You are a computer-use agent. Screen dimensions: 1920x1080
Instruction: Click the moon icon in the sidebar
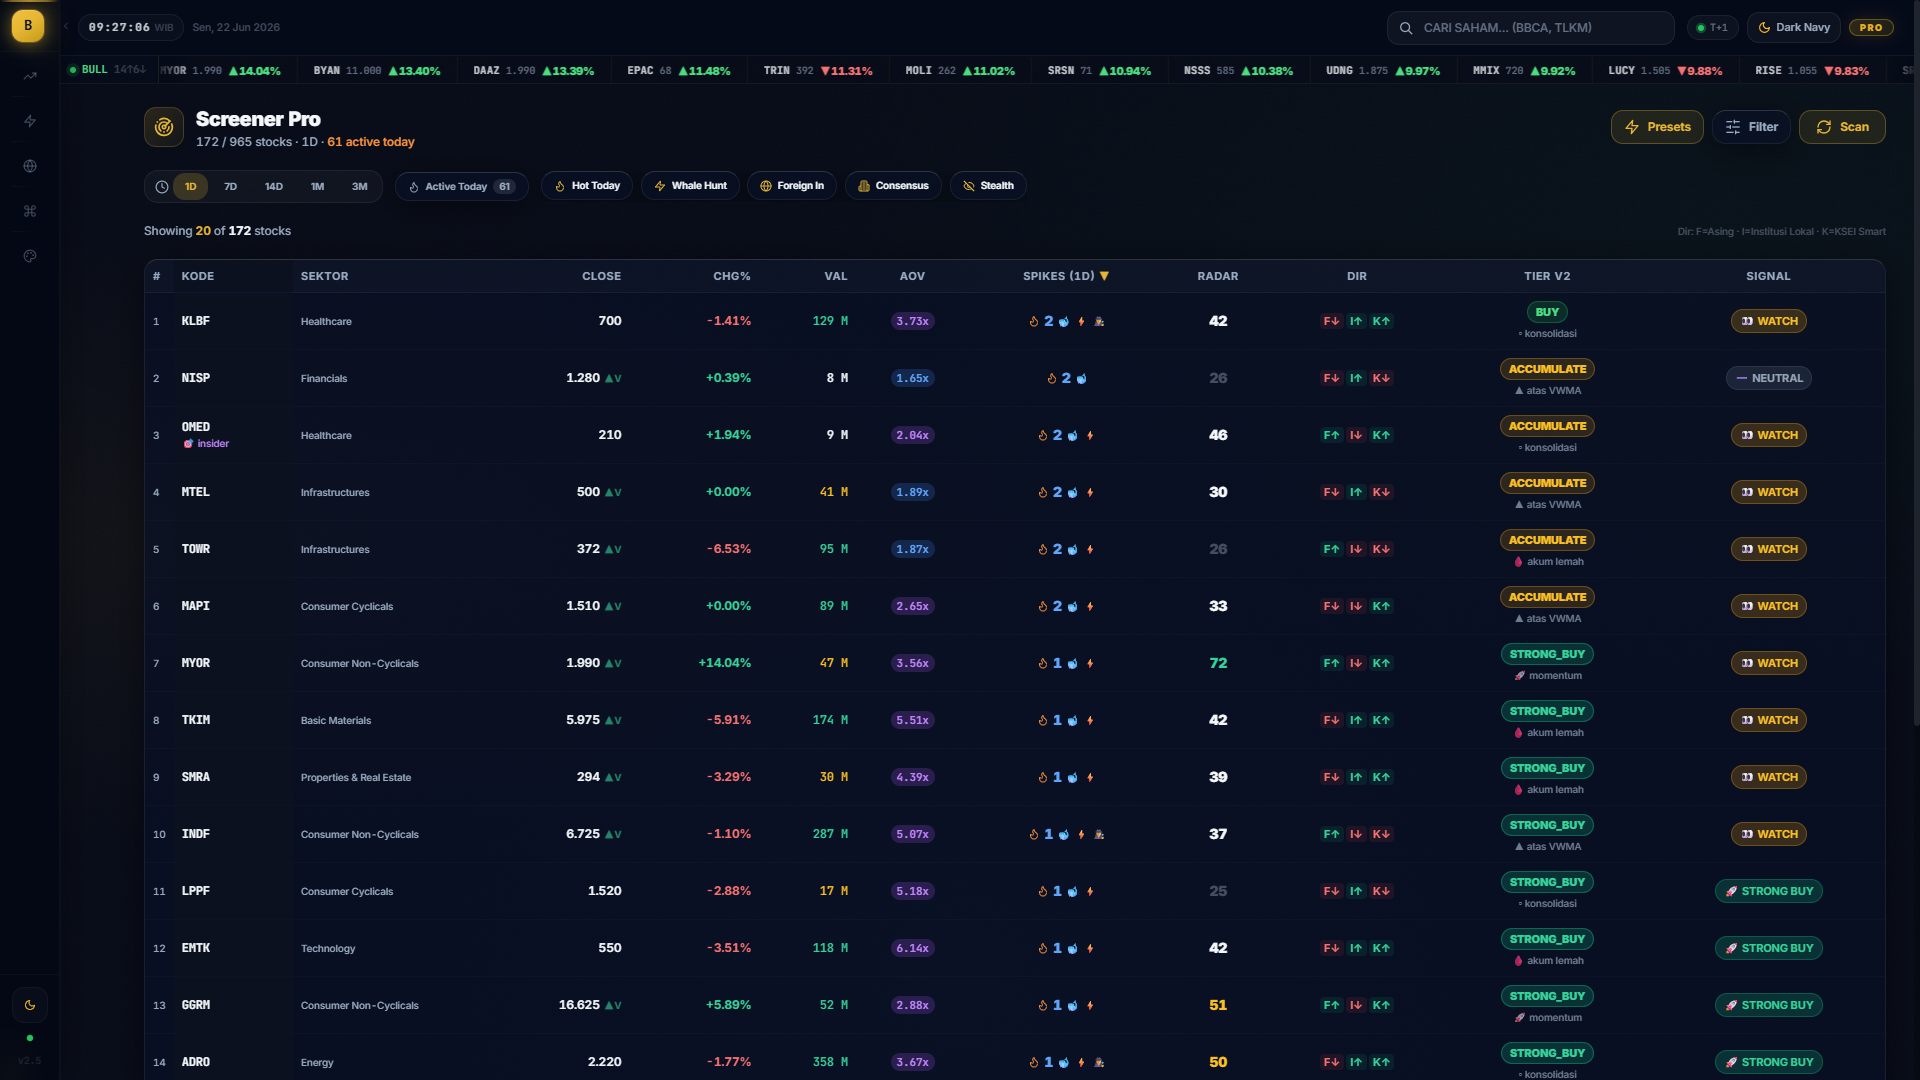coord(30,1005)
